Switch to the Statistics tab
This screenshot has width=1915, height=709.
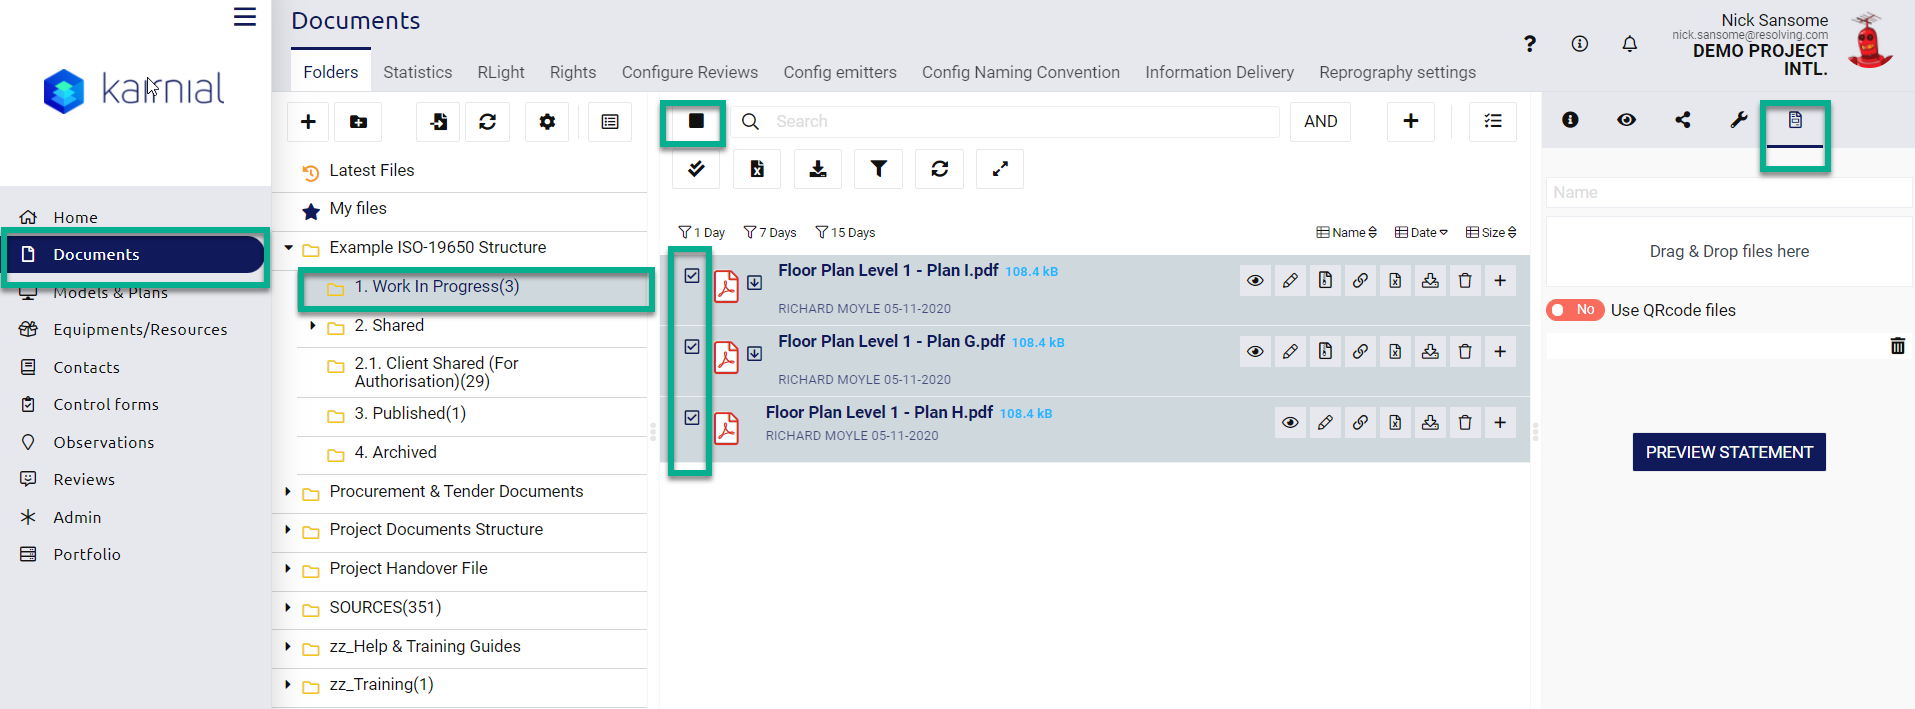(417, 72)
